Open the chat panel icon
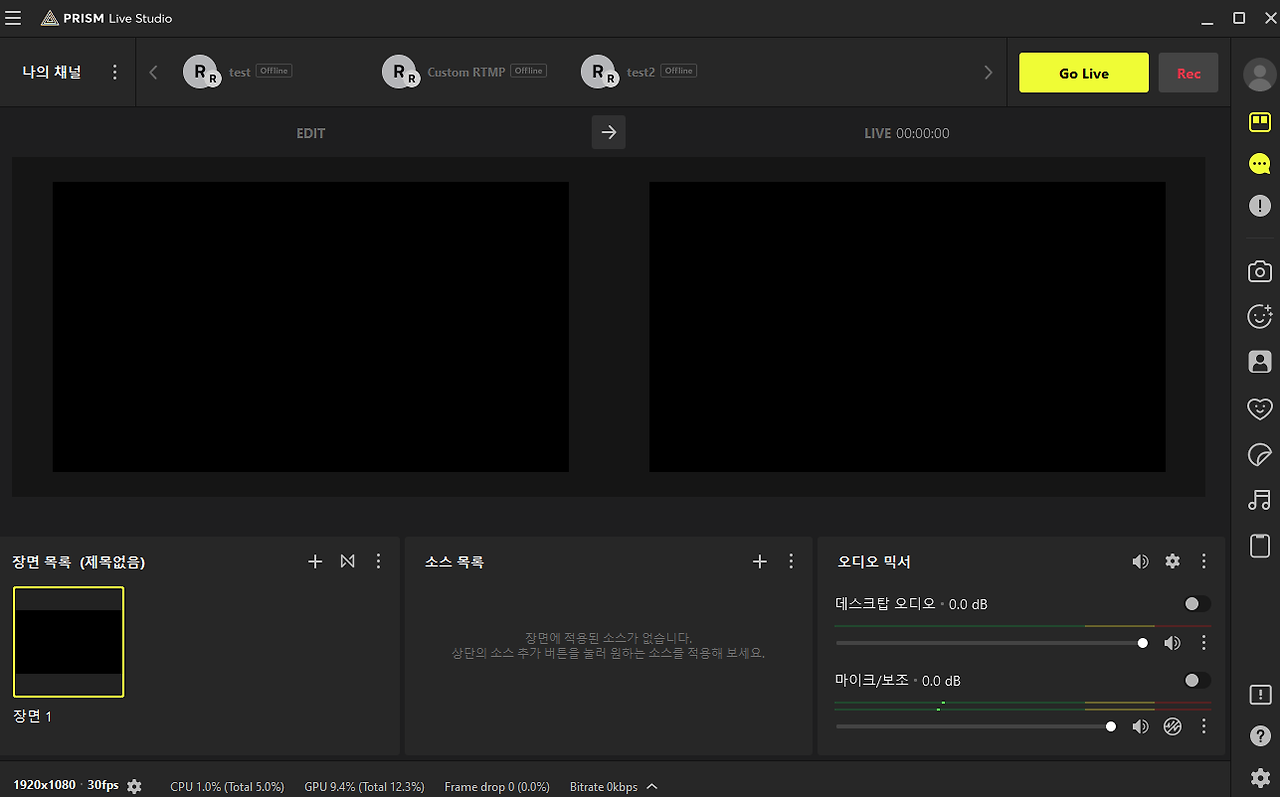This screenshot has width=1280, height=797. point(1260,164)
